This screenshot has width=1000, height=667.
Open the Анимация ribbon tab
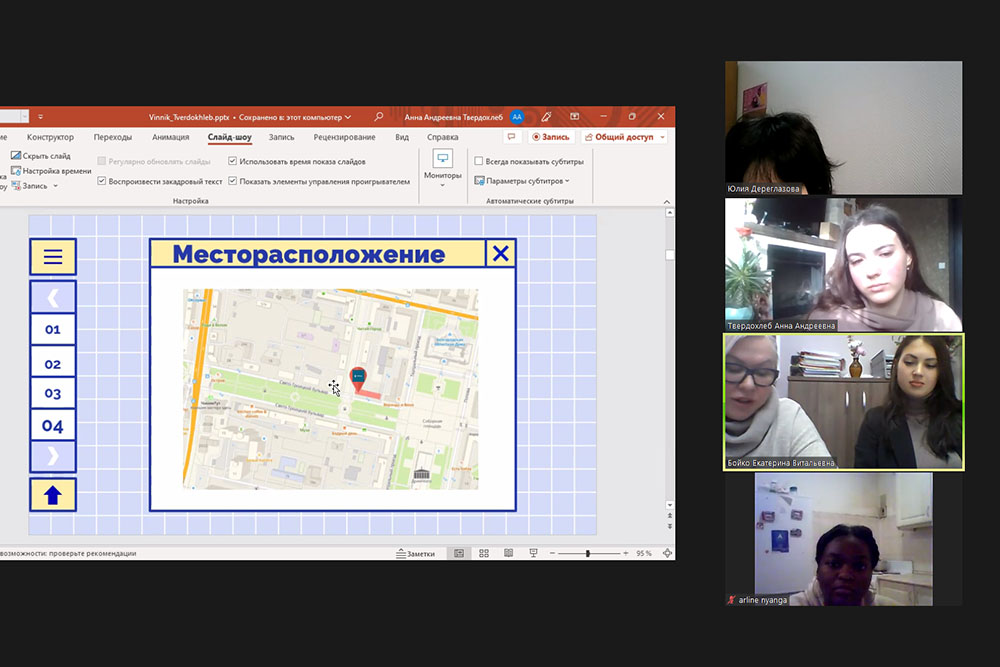[x=170, y=137]
